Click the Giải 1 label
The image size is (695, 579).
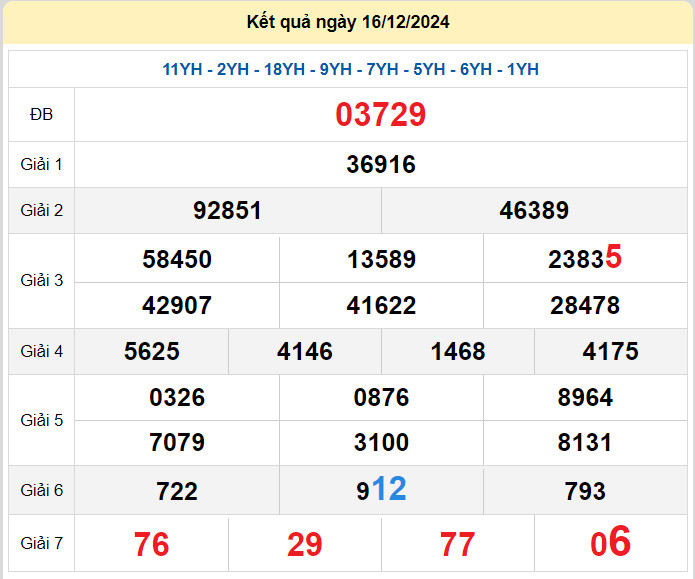pos(41,164)
